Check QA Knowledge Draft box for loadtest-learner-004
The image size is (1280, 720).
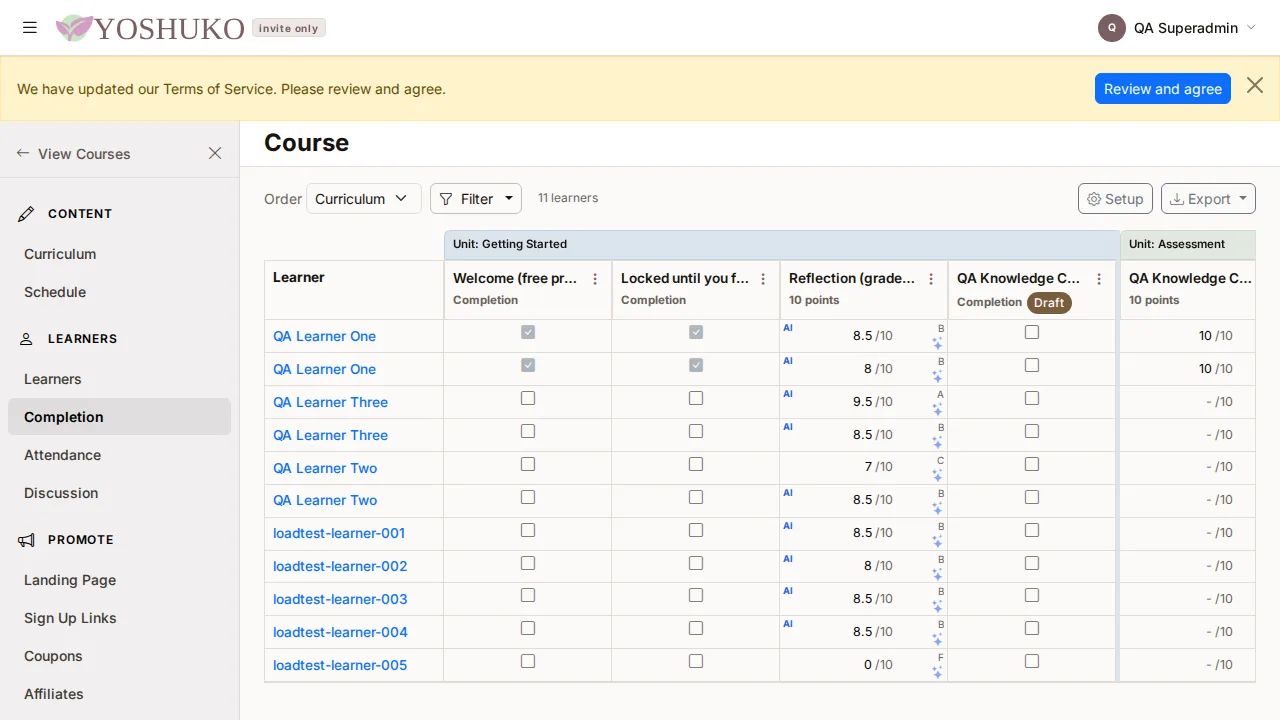(1032, 628)
